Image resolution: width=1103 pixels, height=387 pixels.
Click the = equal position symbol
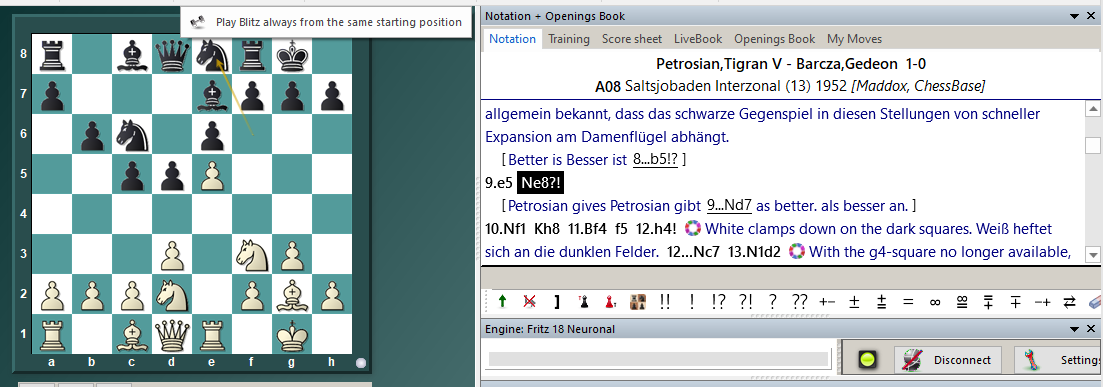click(x=907, y=302)
